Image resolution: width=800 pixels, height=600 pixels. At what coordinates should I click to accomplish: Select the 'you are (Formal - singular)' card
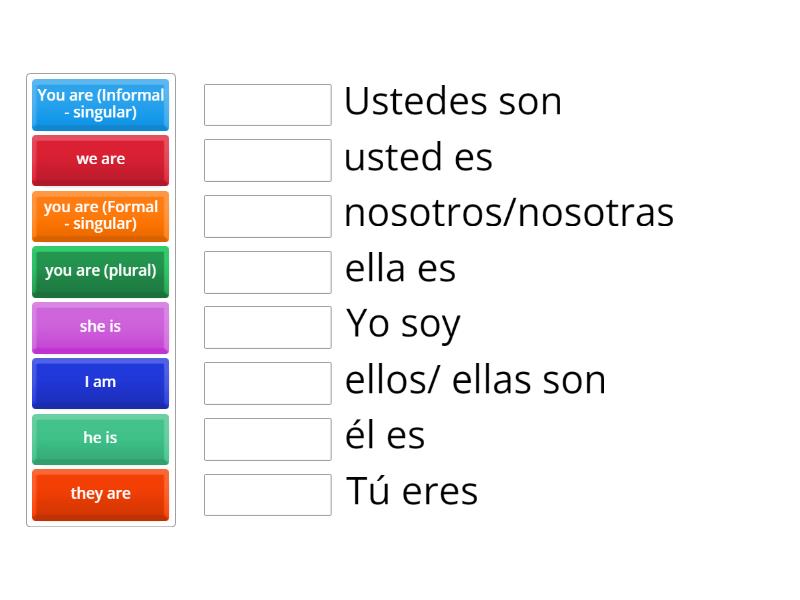(x=100, y=216)
